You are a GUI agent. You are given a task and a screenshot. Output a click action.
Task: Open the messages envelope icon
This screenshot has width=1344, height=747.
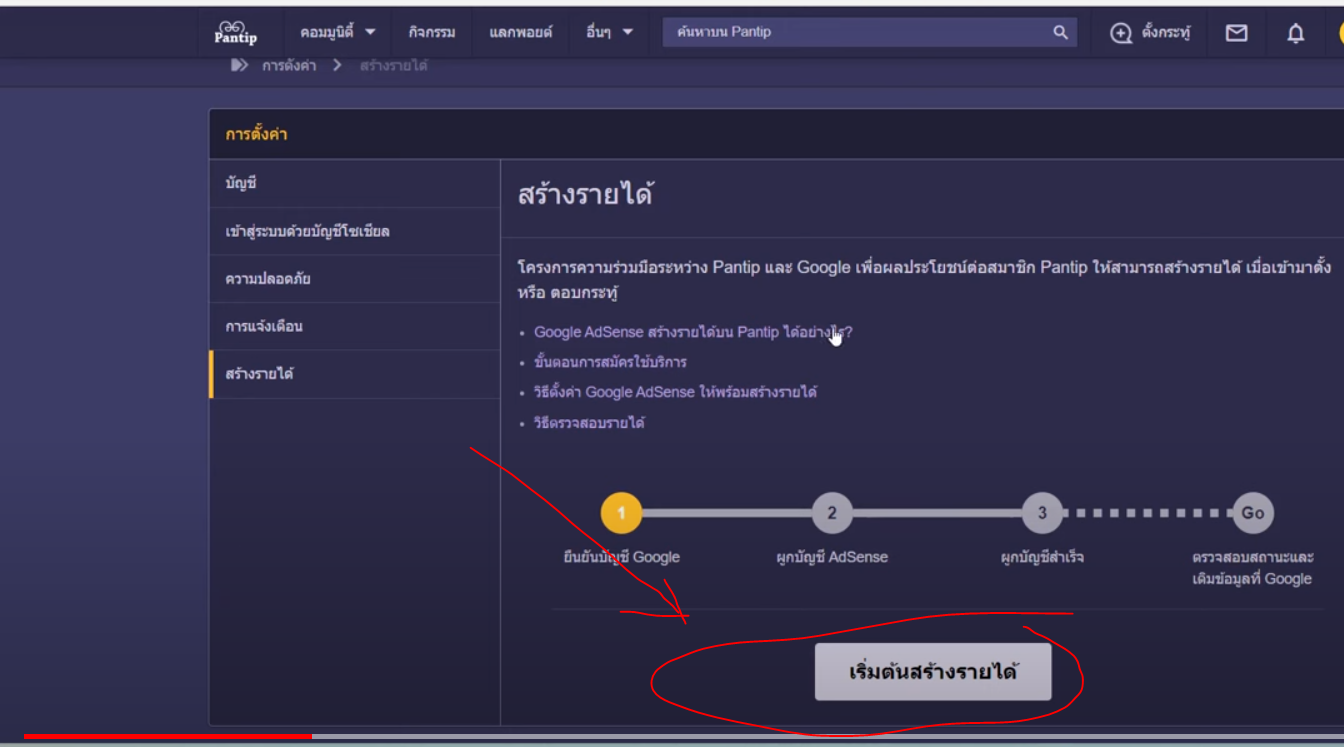click(1236, 33)
